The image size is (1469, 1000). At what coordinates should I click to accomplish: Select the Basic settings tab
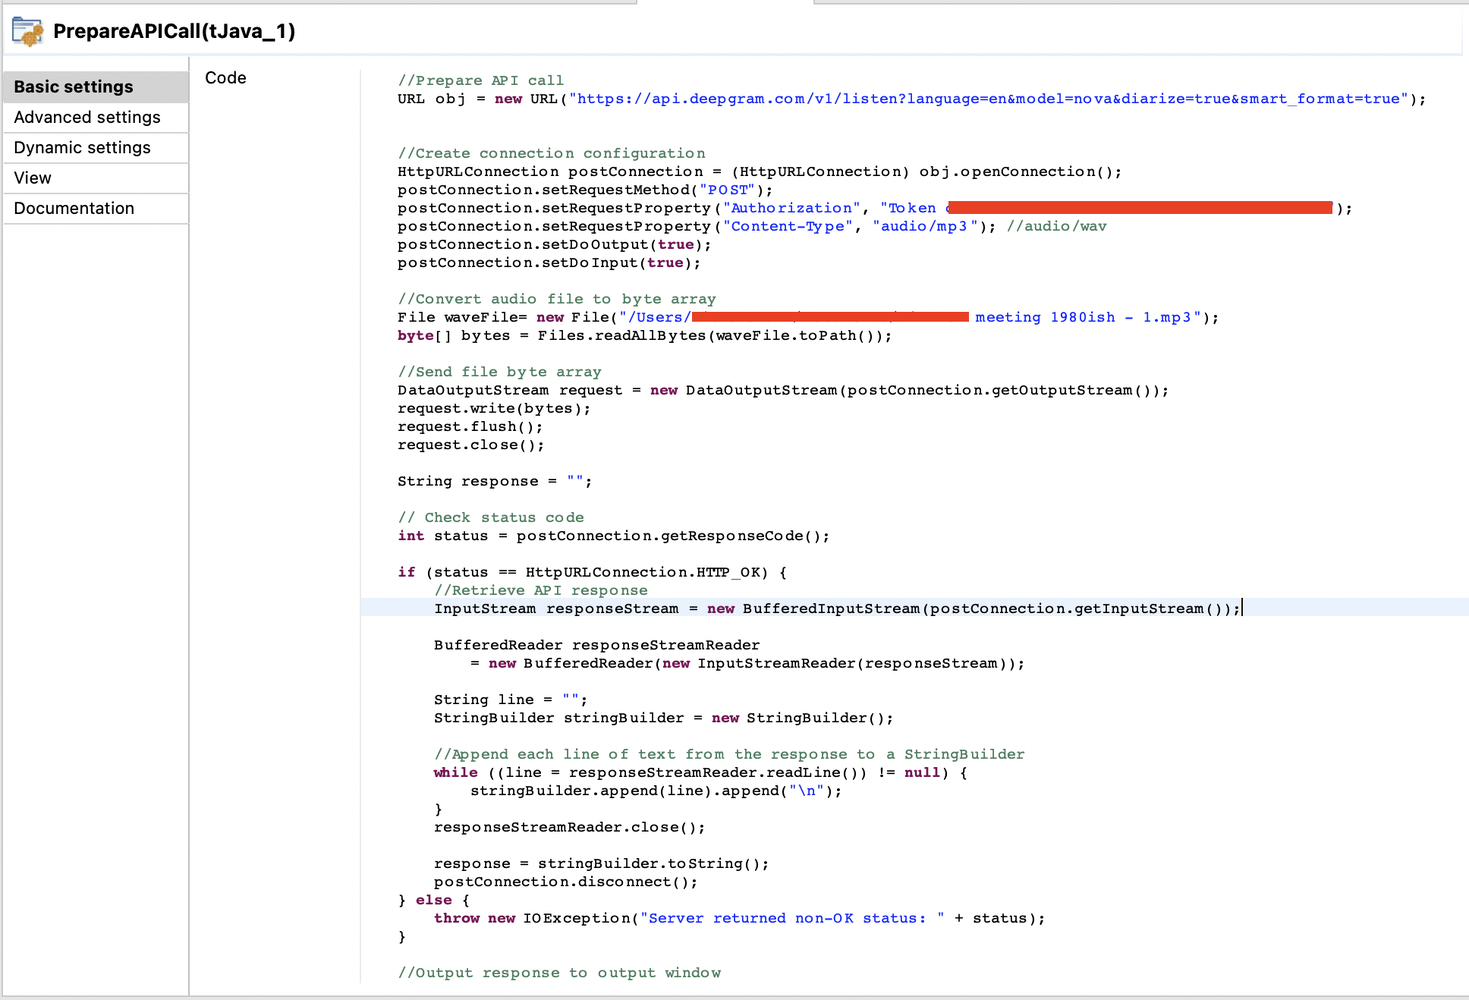click(x=73, y=87)
